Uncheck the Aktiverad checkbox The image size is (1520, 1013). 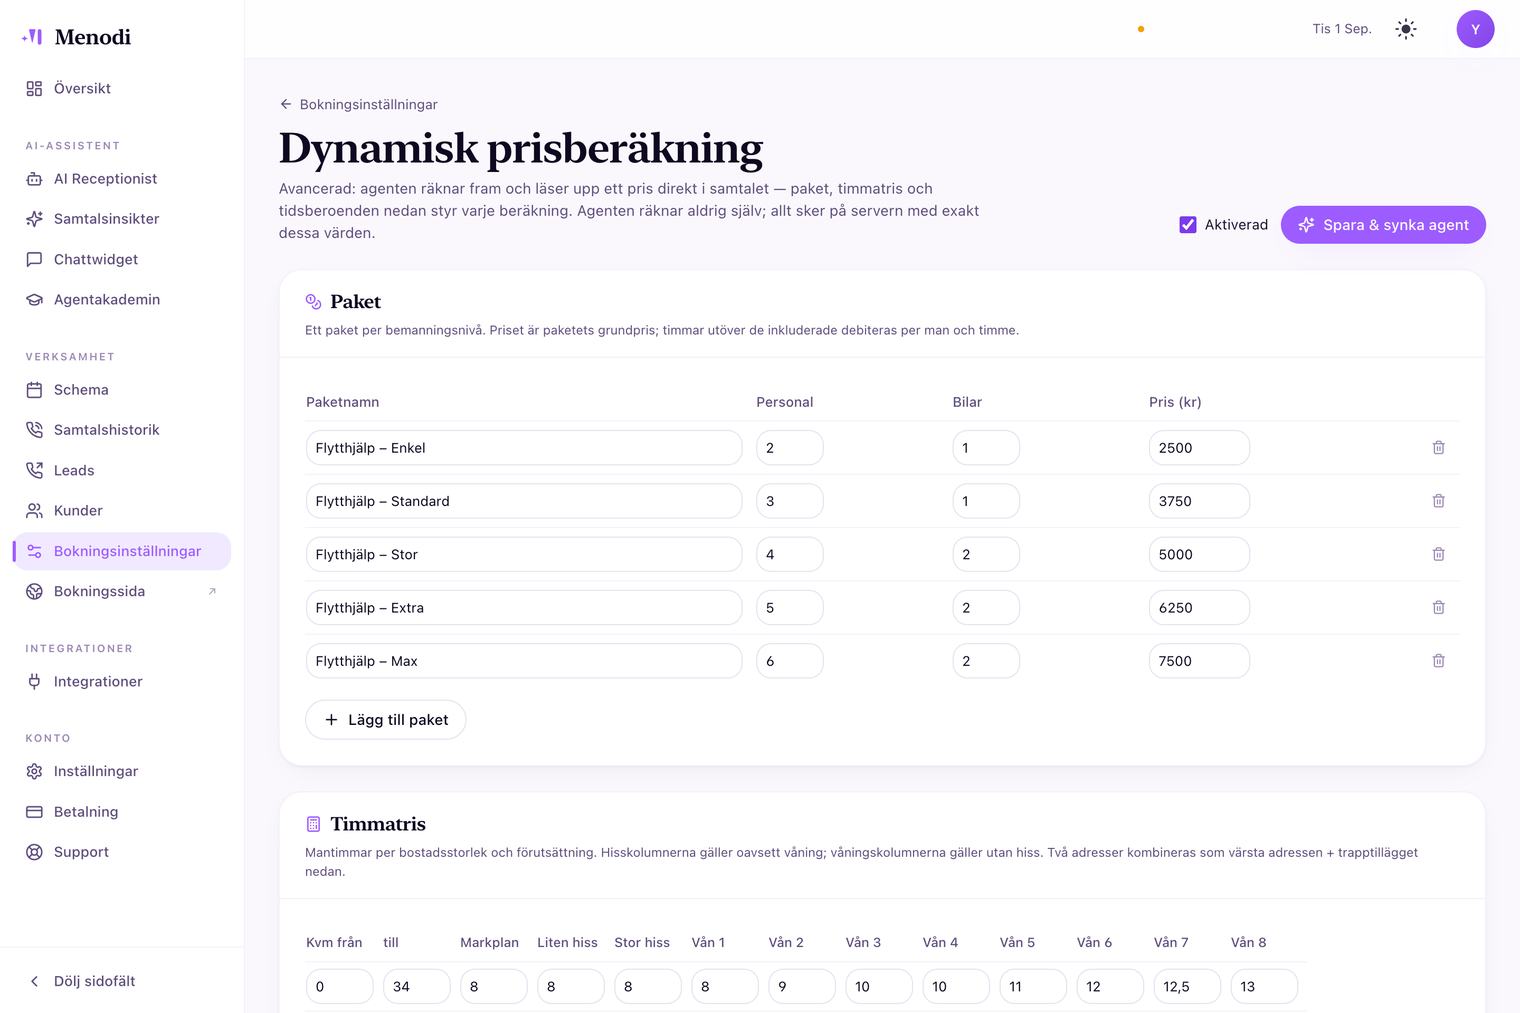pyautogui.click(x=1188, y=225)
